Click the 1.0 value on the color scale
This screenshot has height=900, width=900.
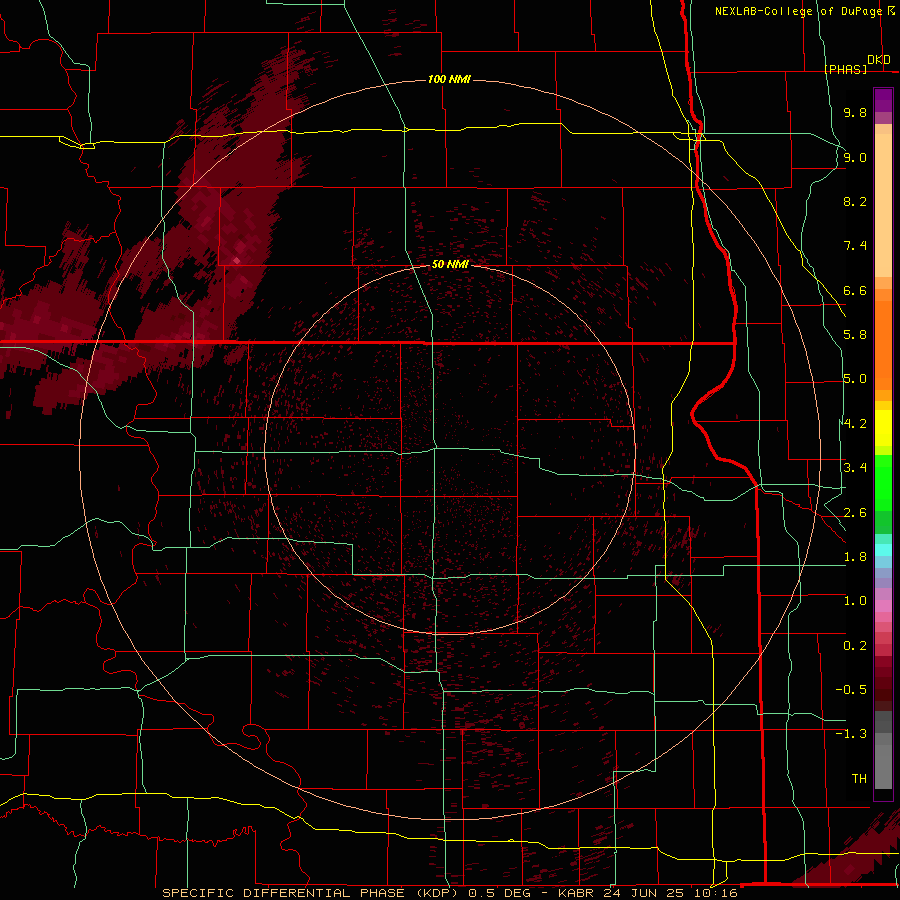point(855,601)
